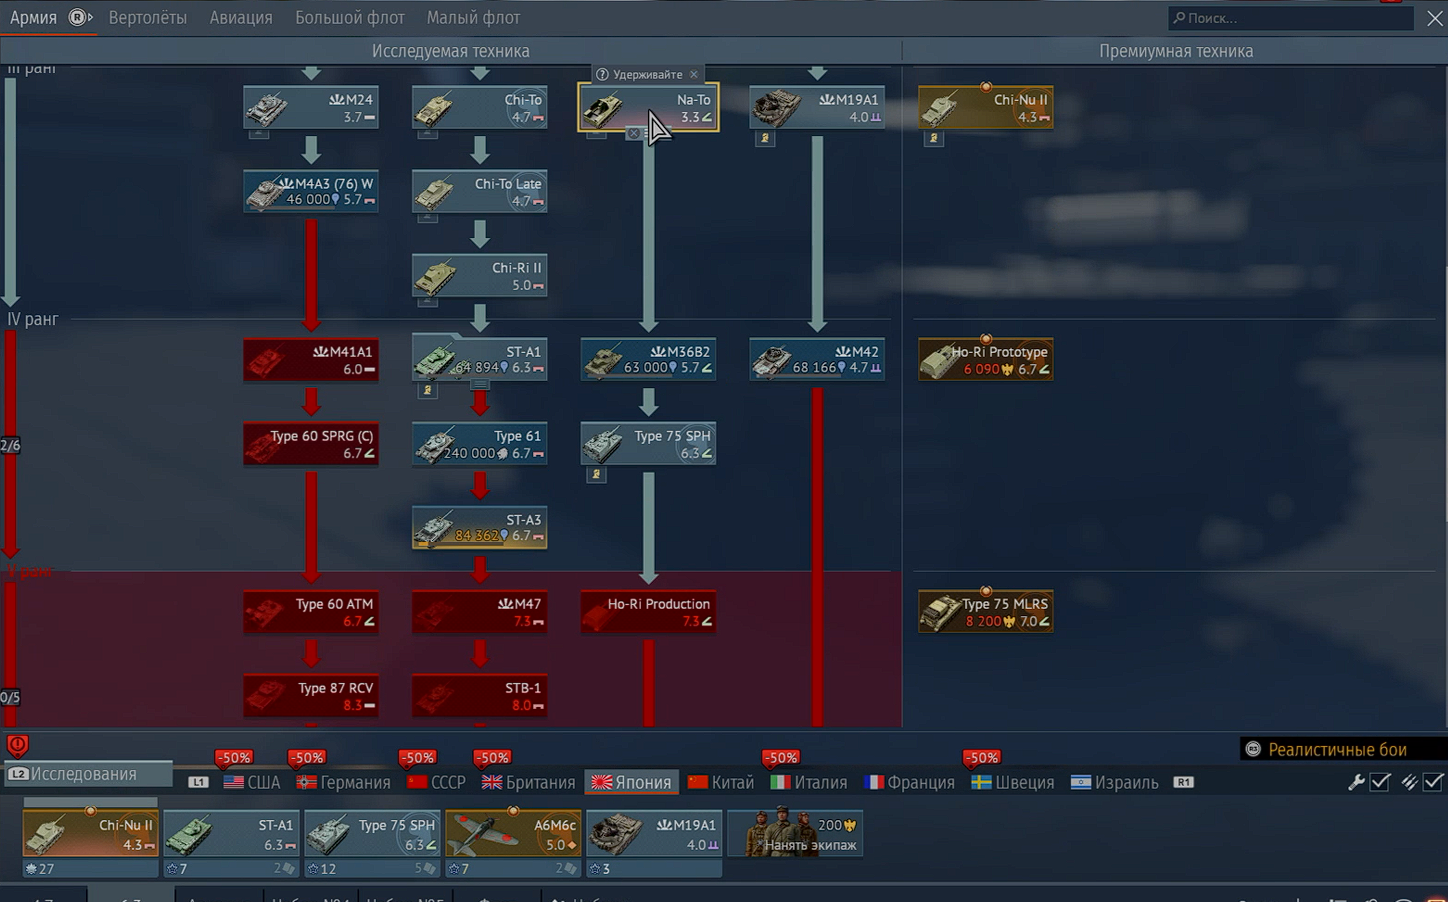Open the Большой флот tab
This screenshot has width=1448, height=902.
[350, 18]
